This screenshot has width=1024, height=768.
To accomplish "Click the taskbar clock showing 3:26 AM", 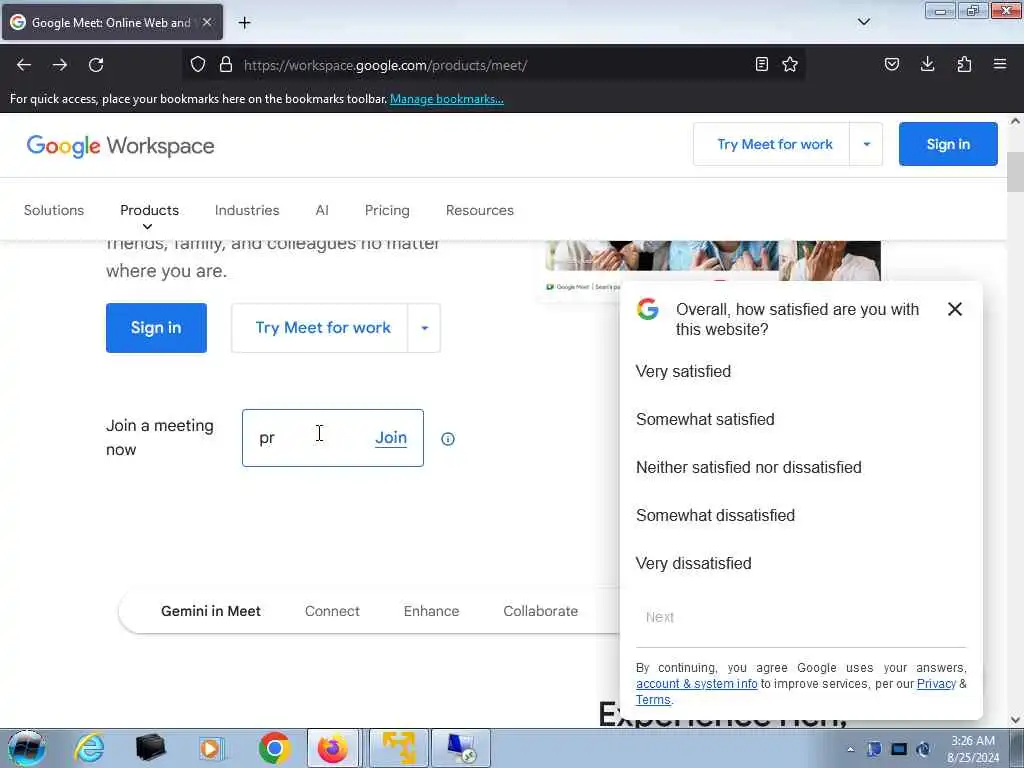I will pyautogui.click(x=973, y=748).
